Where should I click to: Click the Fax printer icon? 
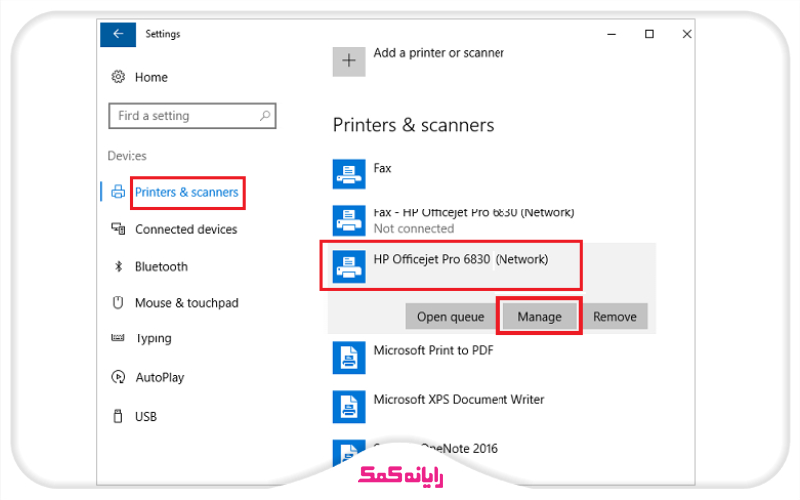pos(349,174)
